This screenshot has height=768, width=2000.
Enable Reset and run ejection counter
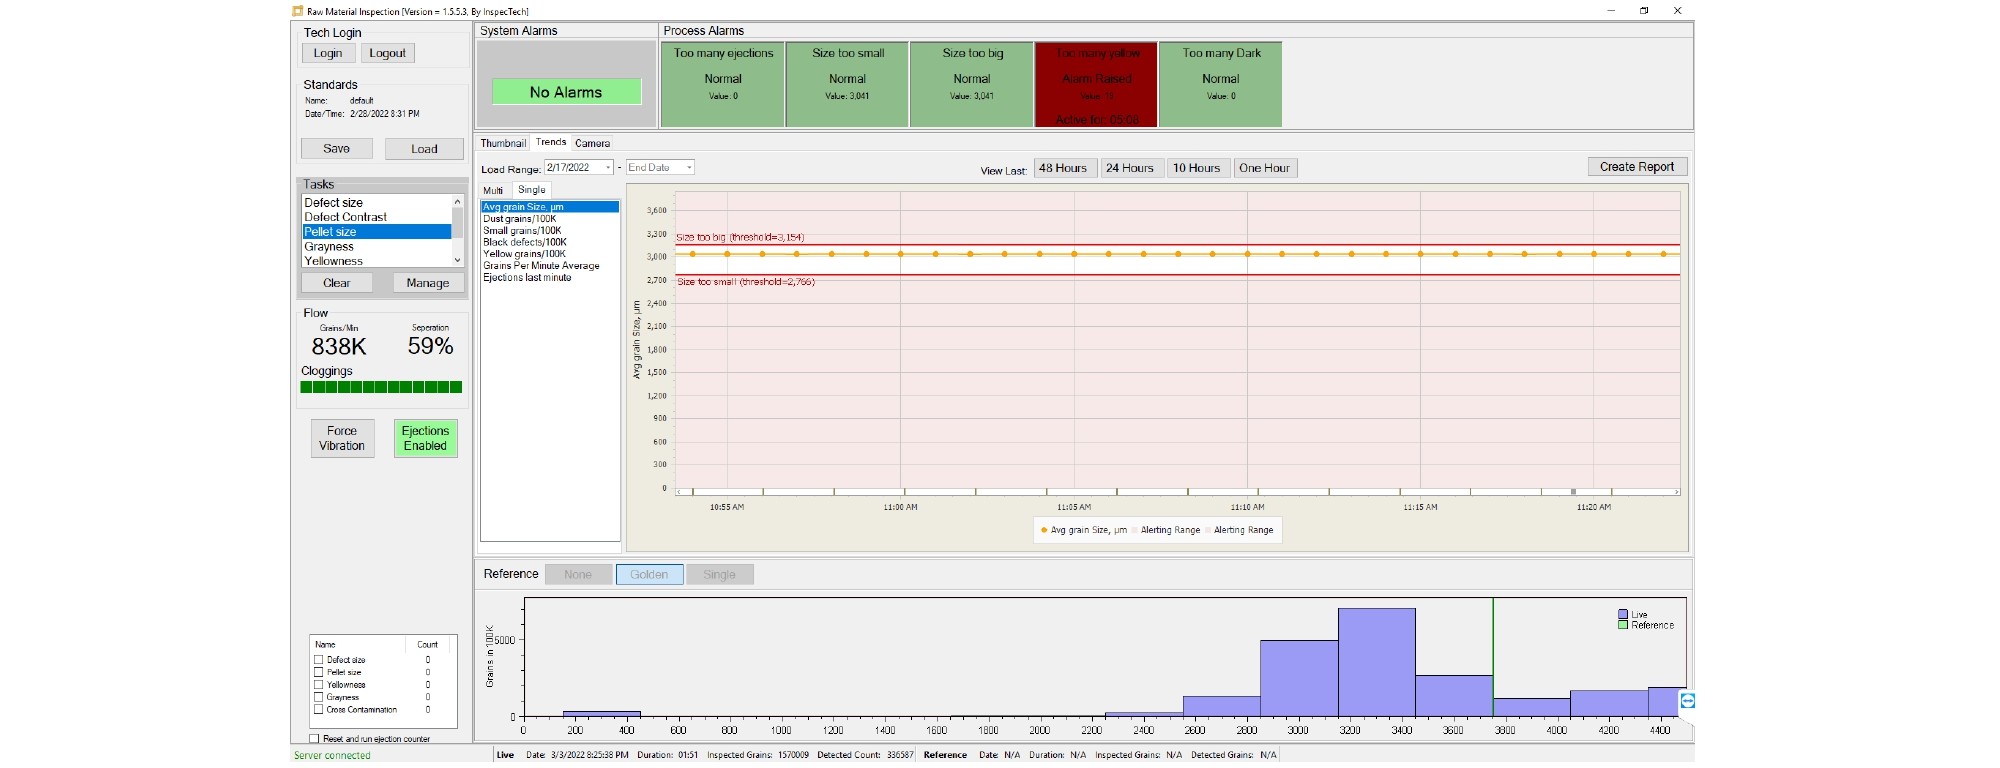[x=314, y=739]
